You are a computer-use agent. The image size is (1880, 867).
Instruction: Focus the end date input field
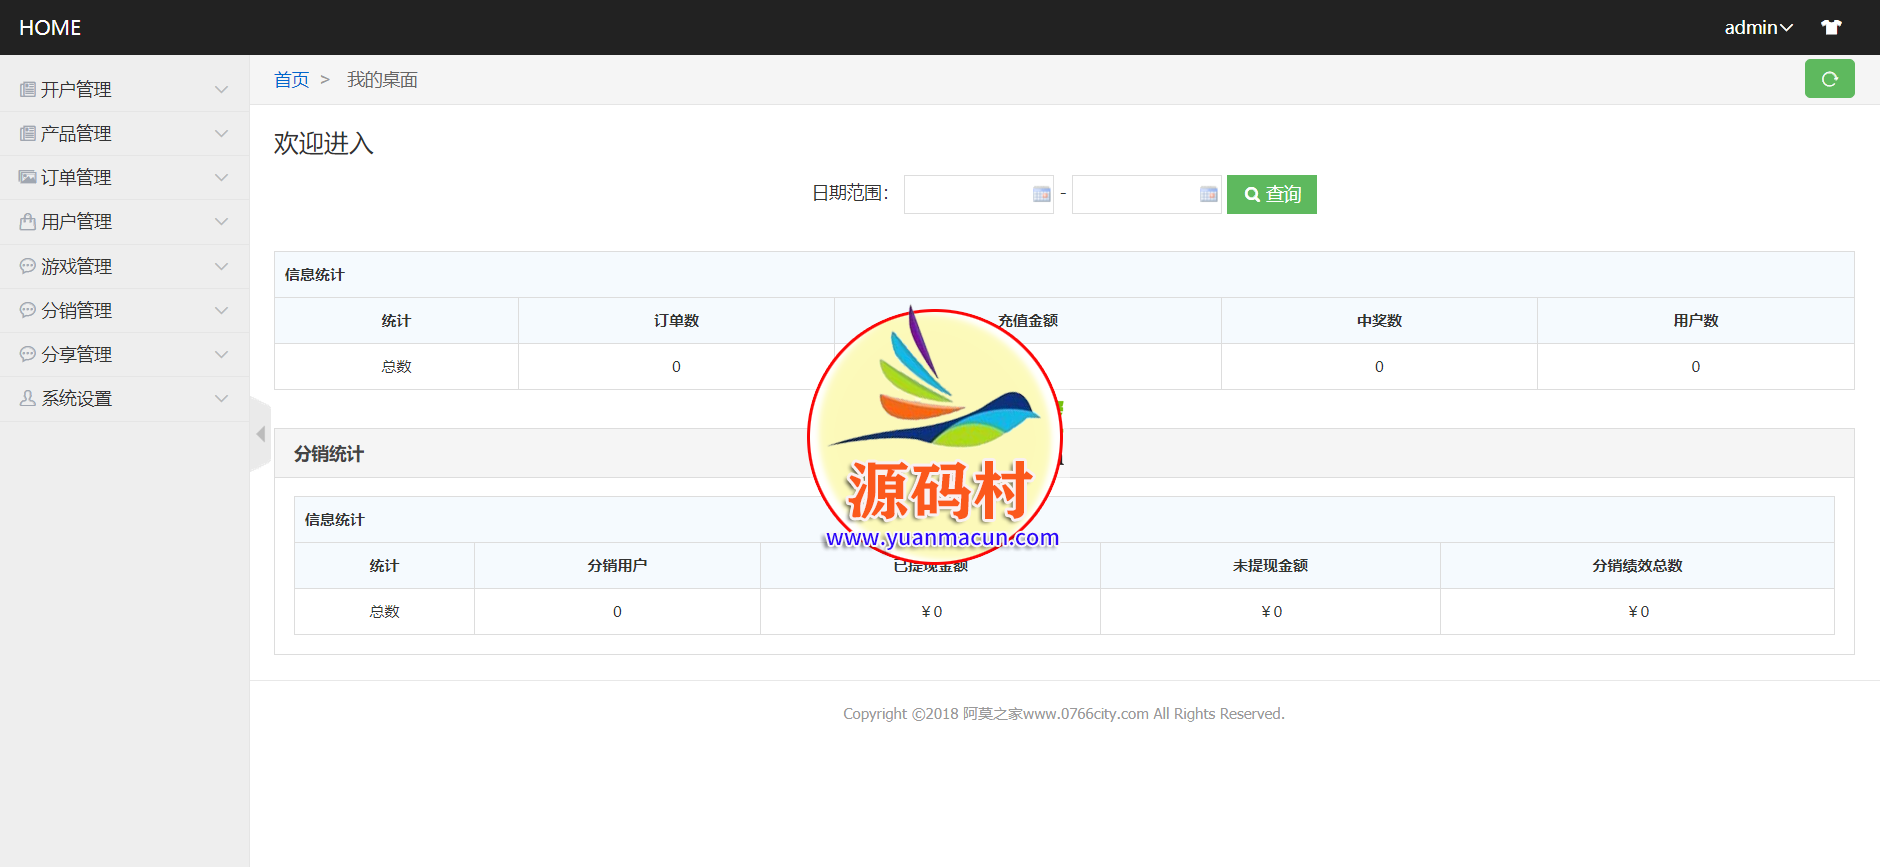click(x=1134, y=194)
